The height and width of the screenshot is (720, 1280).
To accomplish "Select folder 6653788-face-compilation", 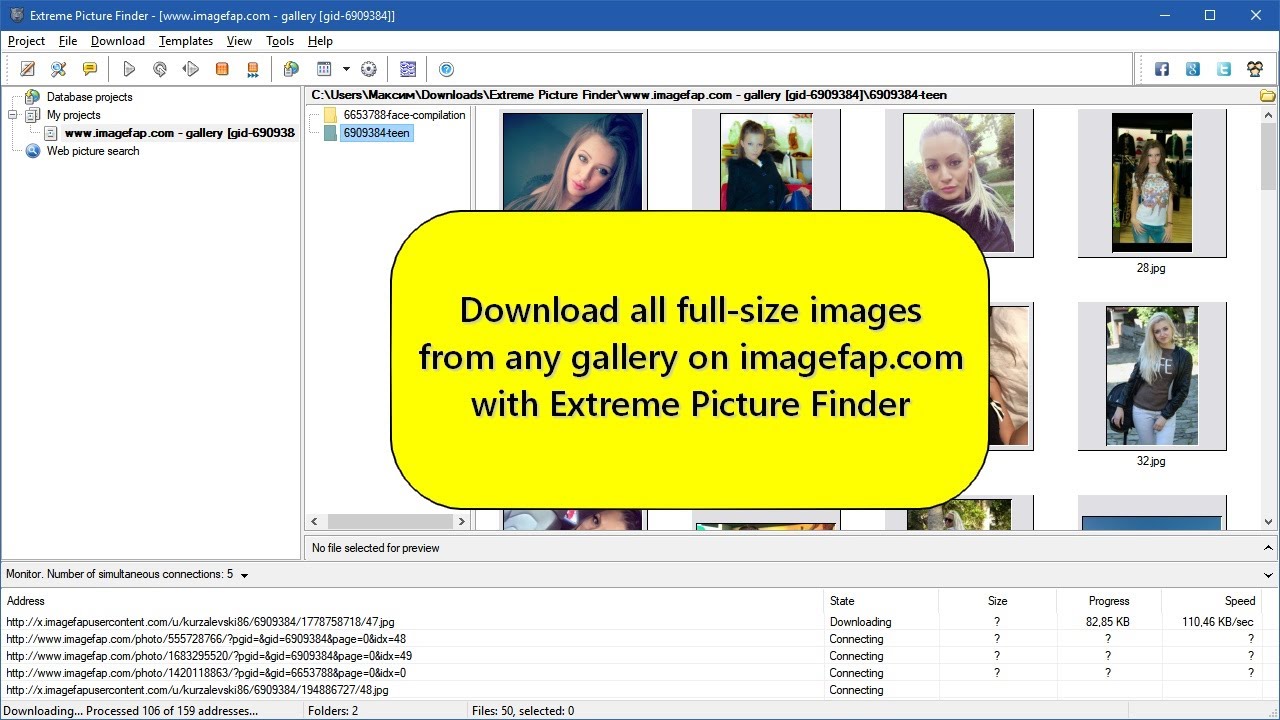I will 404,115.
